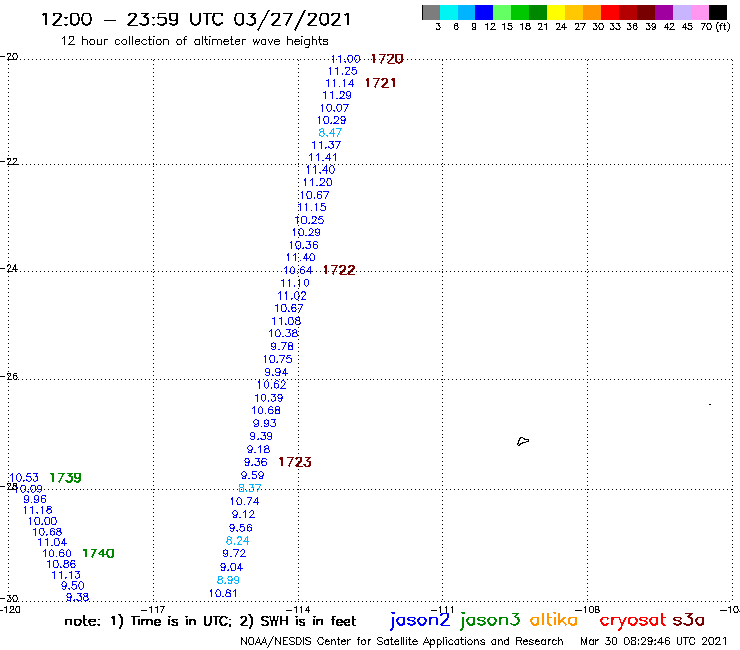The width and height of the screenshot is (740, 650).
Task: Click the longitude axis label -117
Action: point(153,609)
